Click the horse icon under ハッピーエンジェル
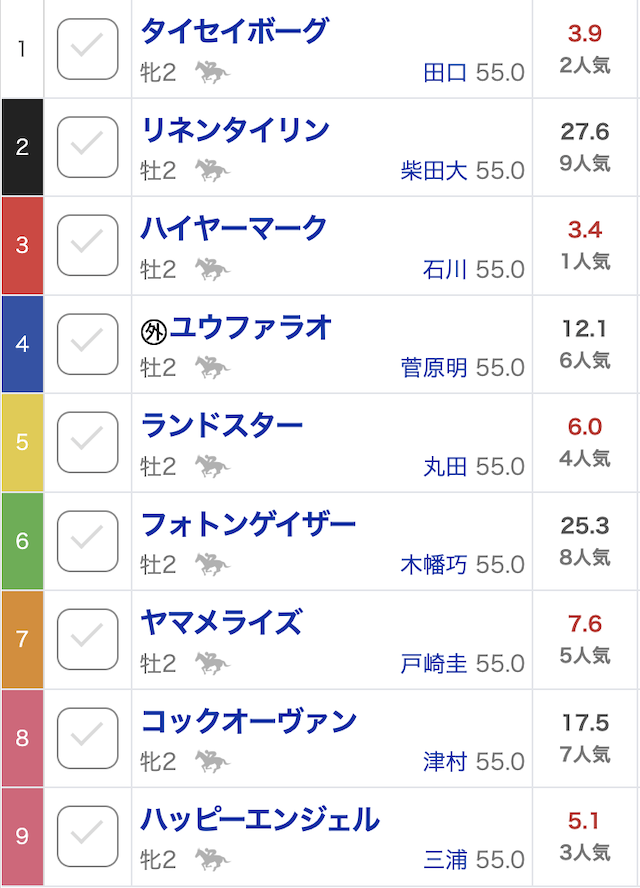This screenshot has height=888, width=640. [x=212, y=860]
